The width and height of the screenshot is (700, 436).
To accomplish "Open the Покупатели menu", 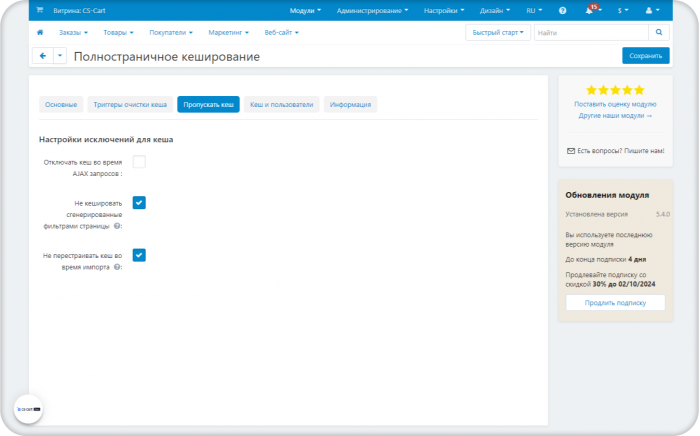I will pyautogui.click(x=171, y=32).
